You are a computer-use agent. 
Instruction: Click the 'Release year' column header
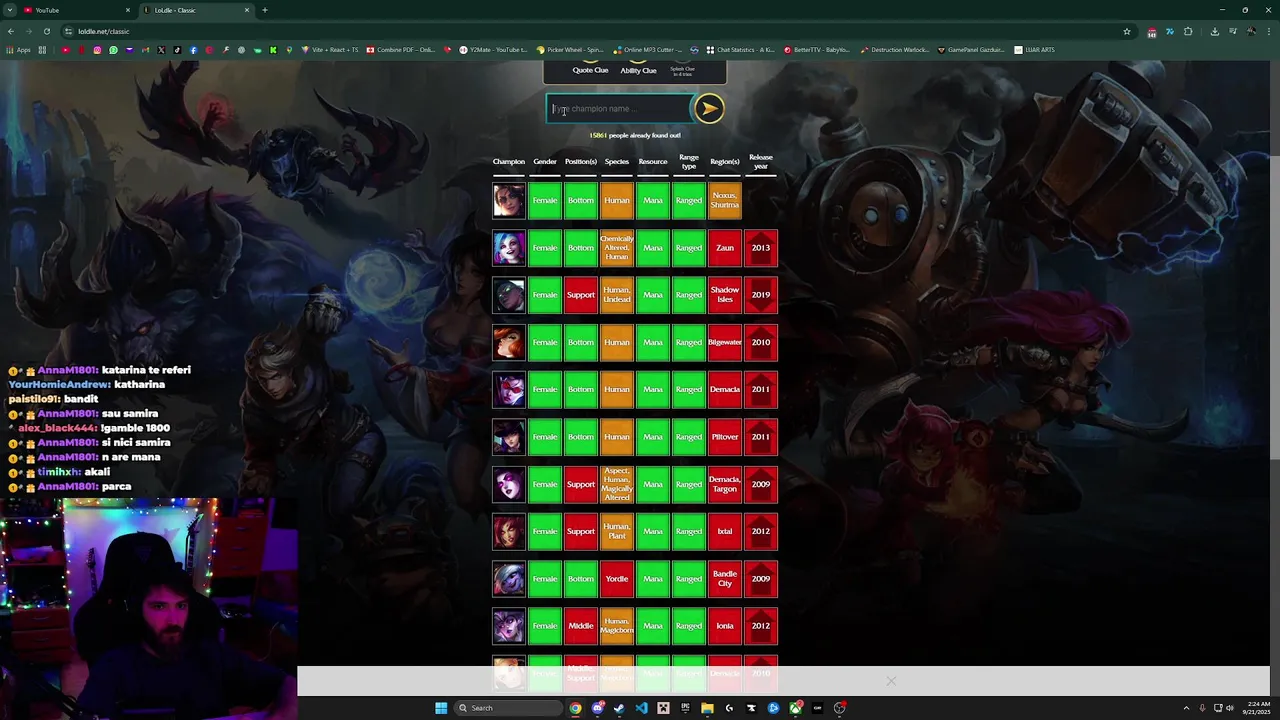click(x=761, y=161)
